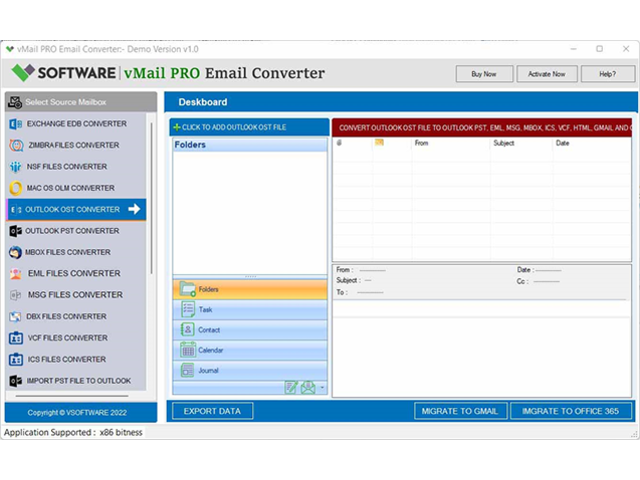640x480 pixels.
Task: Click the Import PST File to Outlook icon
Action: tap(16, 381)
